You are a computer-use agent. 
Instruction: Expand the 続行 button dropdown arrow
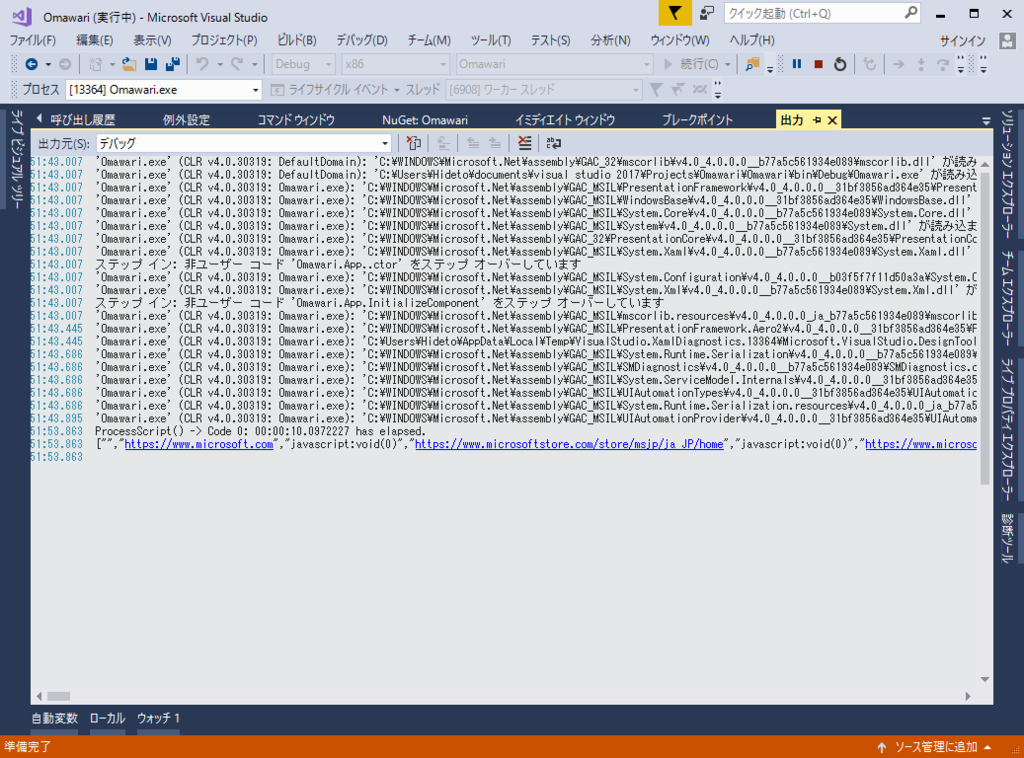[728, 64]
